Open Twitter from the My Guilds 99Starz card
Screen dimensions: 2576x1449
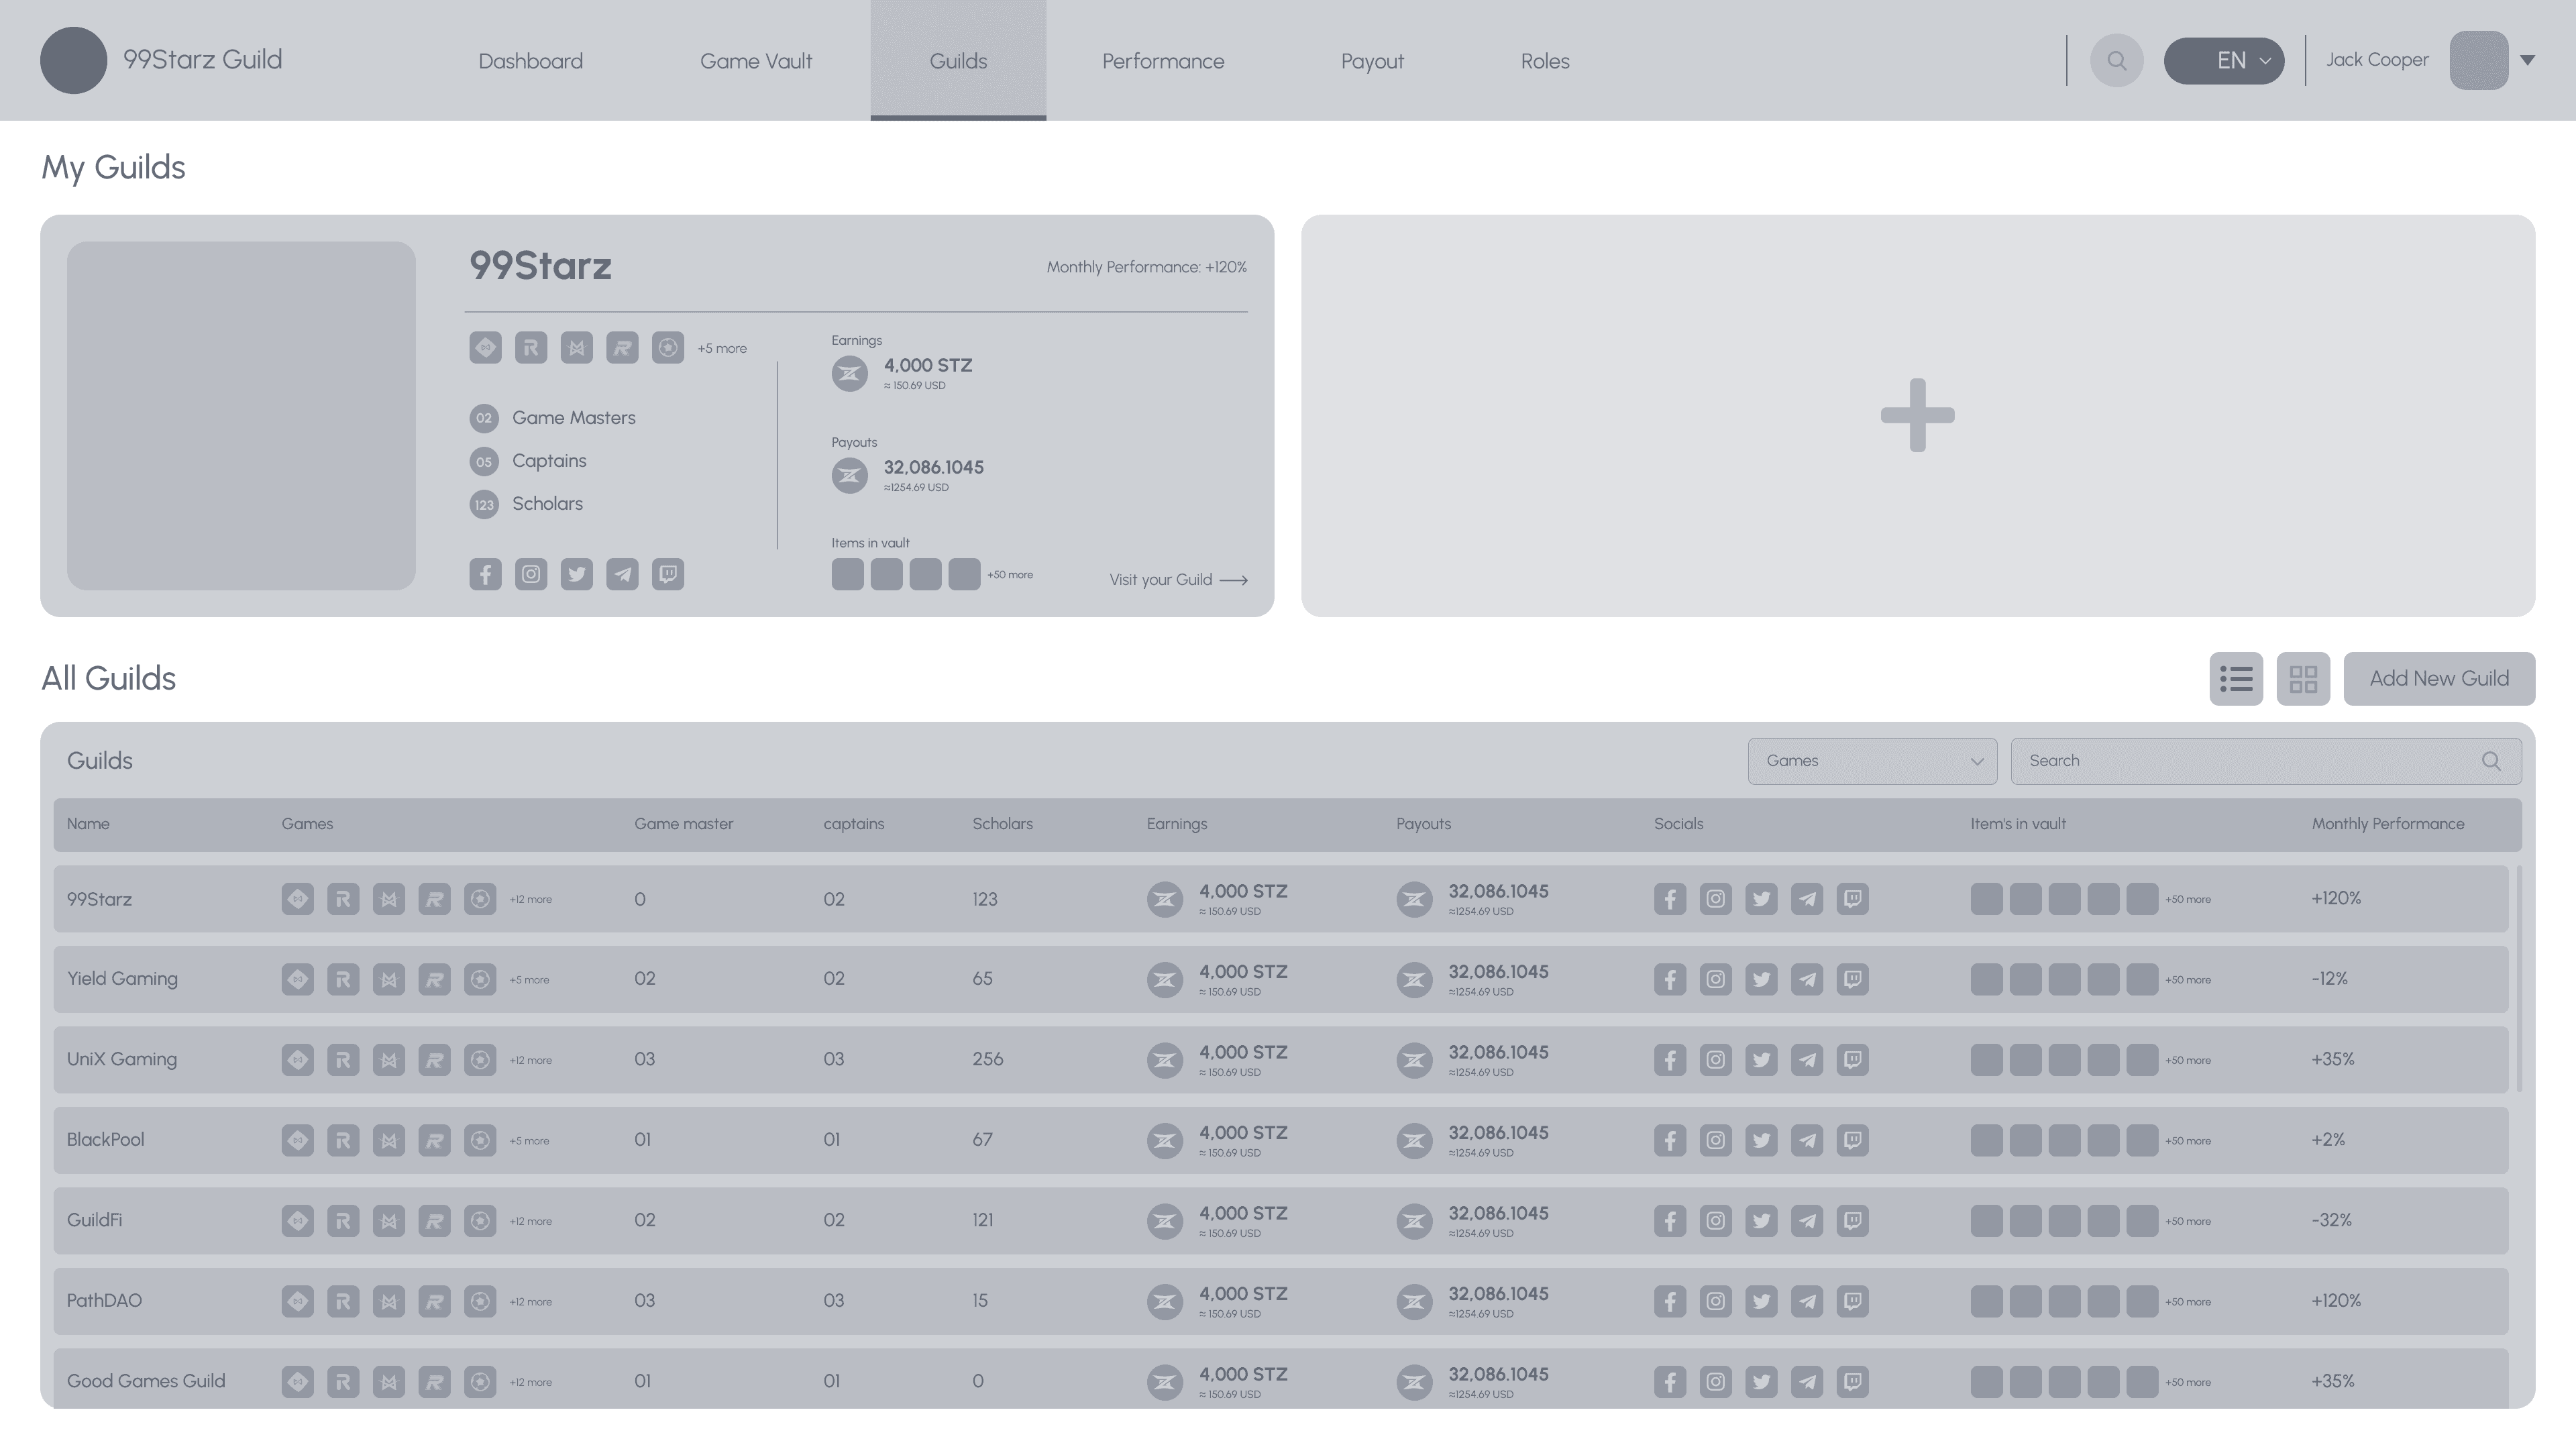click(576, 574)
